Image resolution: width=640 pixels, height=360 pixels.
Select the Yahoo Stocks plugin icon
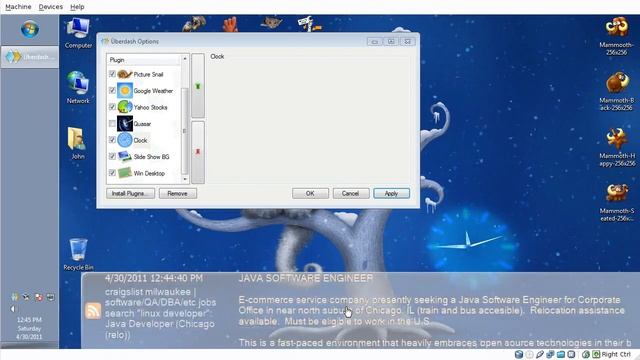point(125,107)
